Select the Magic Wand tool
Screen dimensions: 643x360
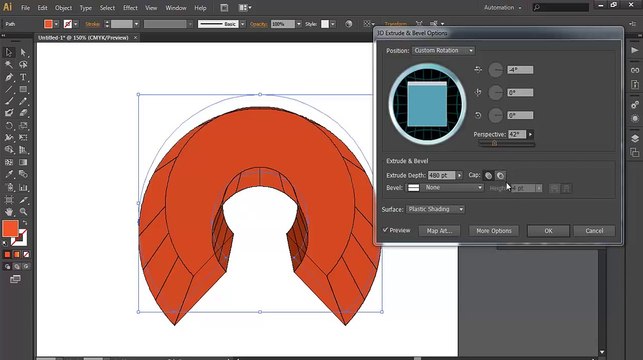pyautogui.click(x=9, y=64)
